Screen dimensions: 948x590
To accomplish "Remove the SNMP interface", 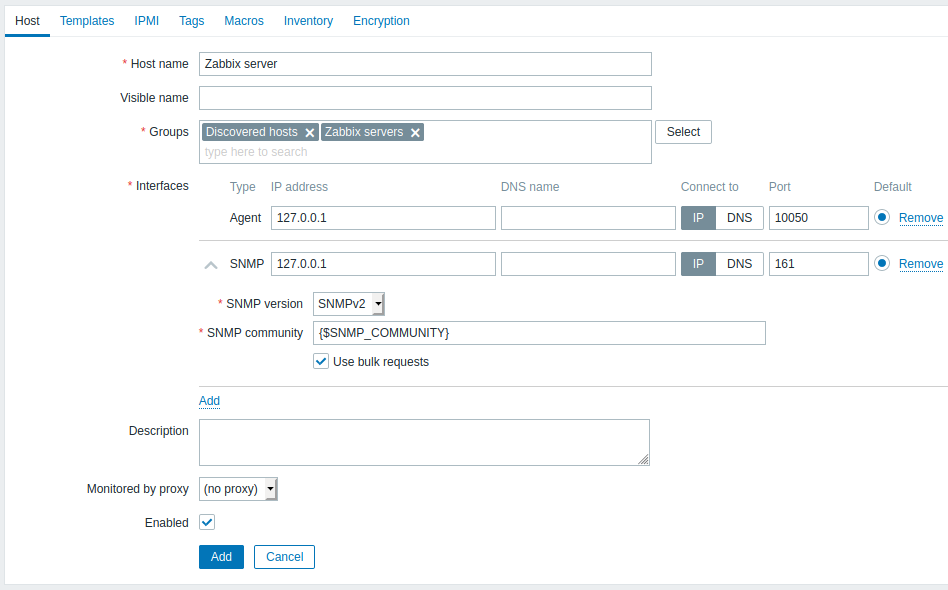I will click(x=921, y=264).
